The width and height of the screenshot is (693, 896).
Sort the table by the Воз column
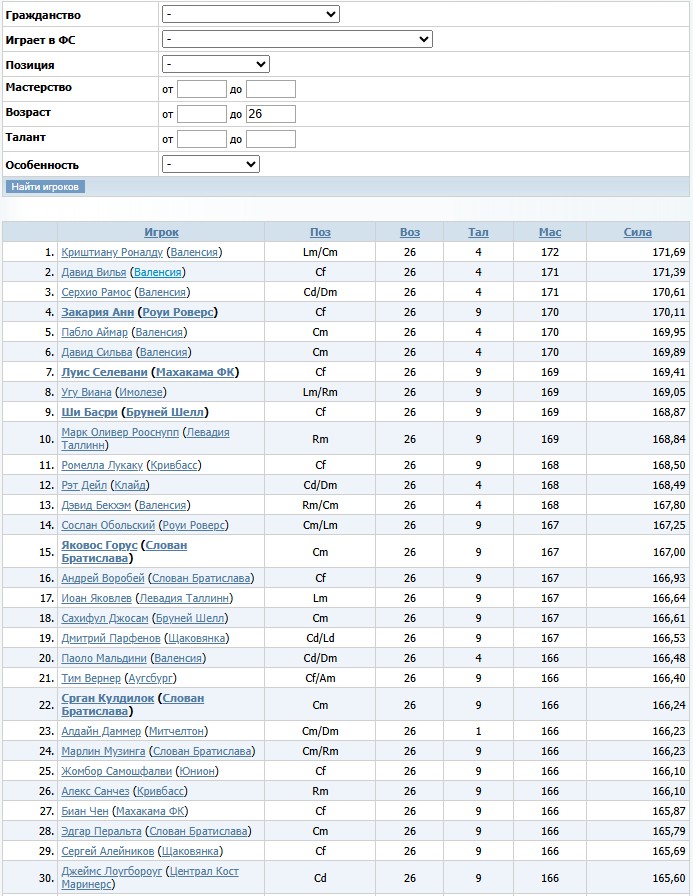point(410,232)
